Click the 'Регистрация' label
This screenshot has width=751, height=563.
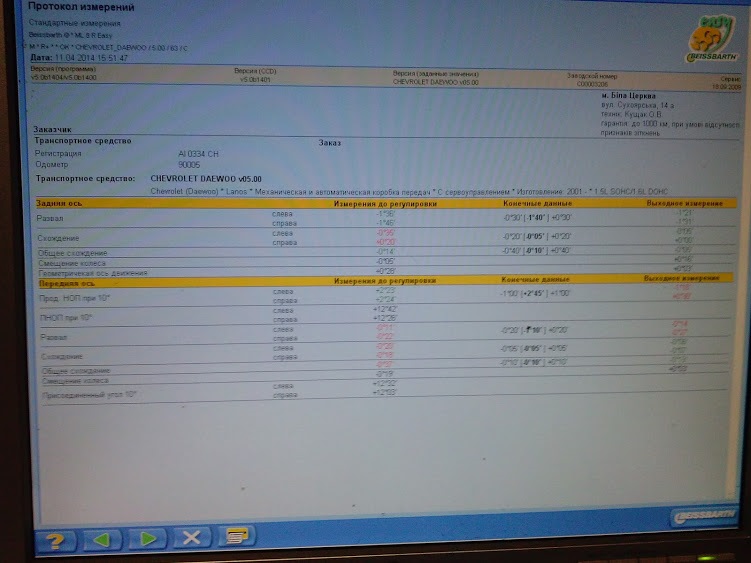(x=58, y=153)
